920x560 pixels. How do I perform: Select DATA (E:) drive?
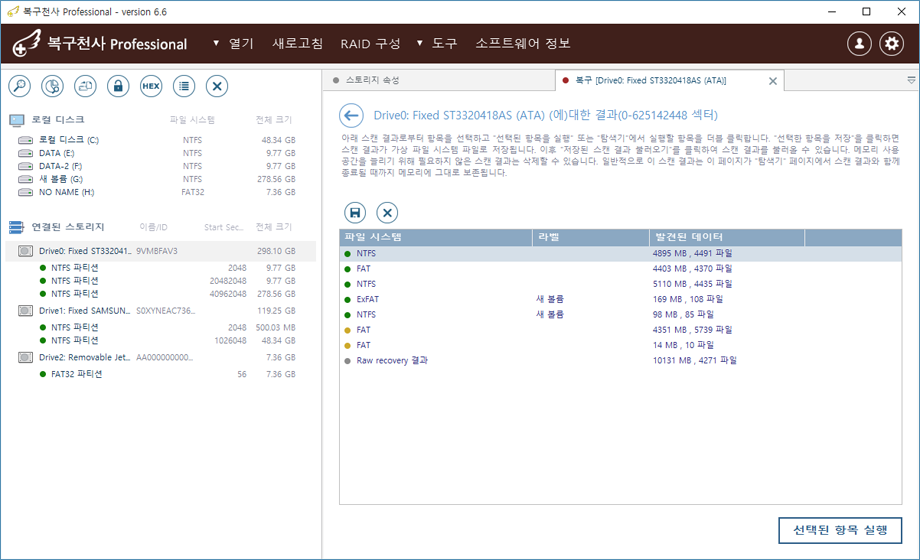pos(160,153)
